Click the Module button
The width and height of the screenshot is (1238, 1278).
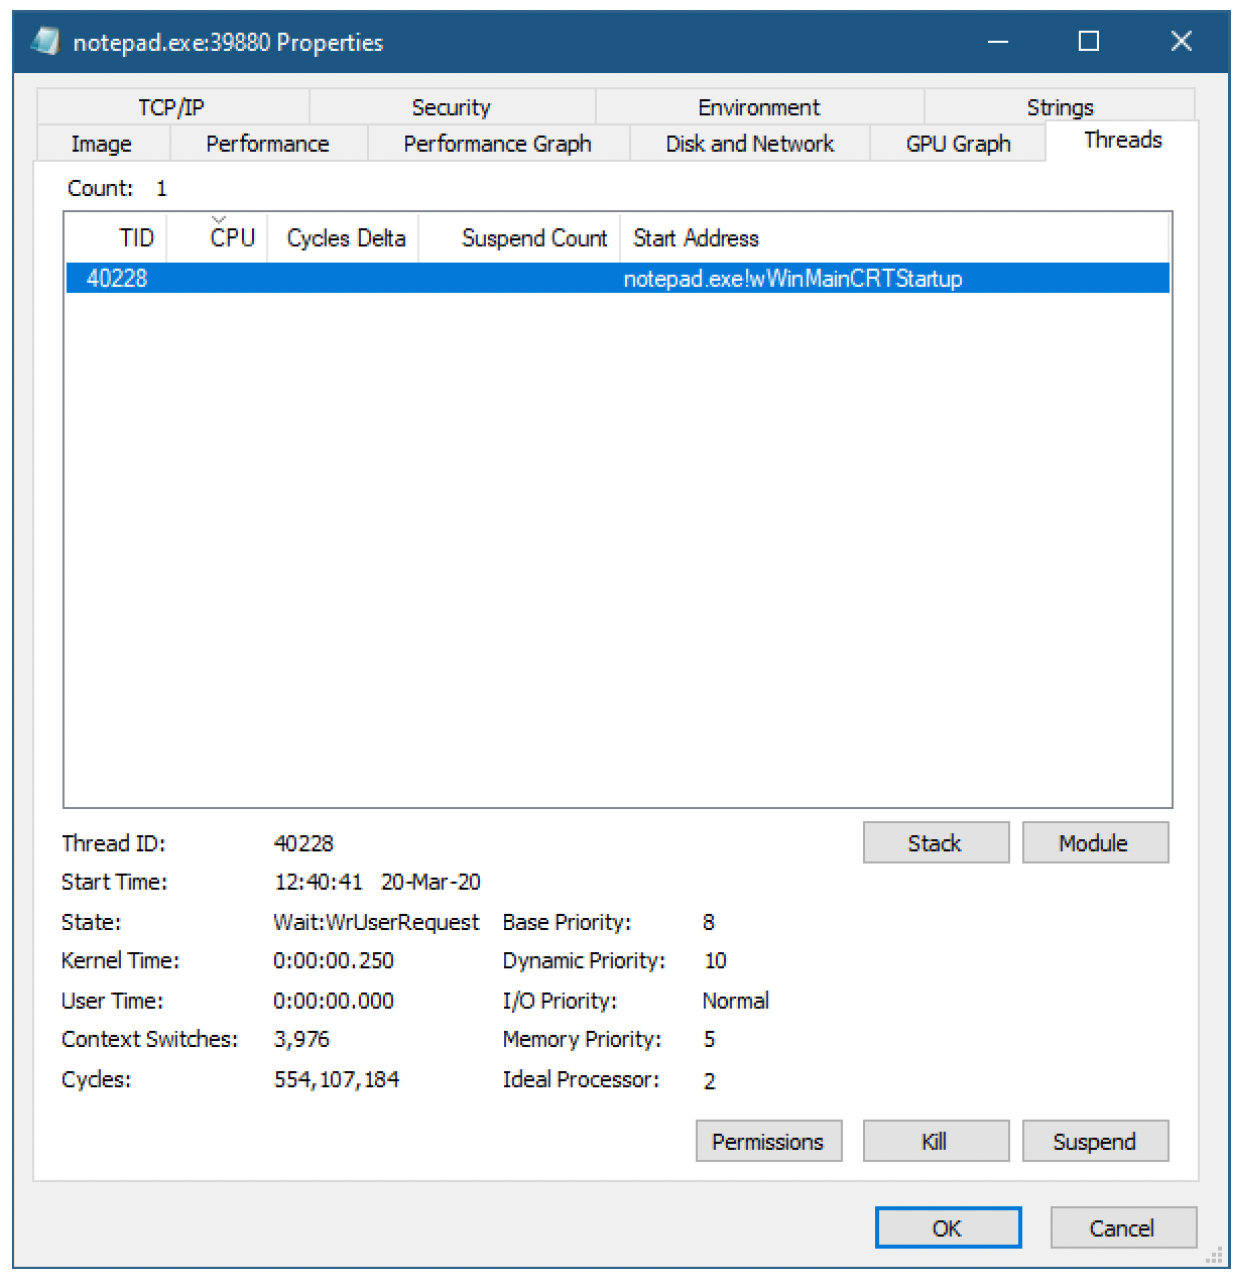pos(1095,843)
